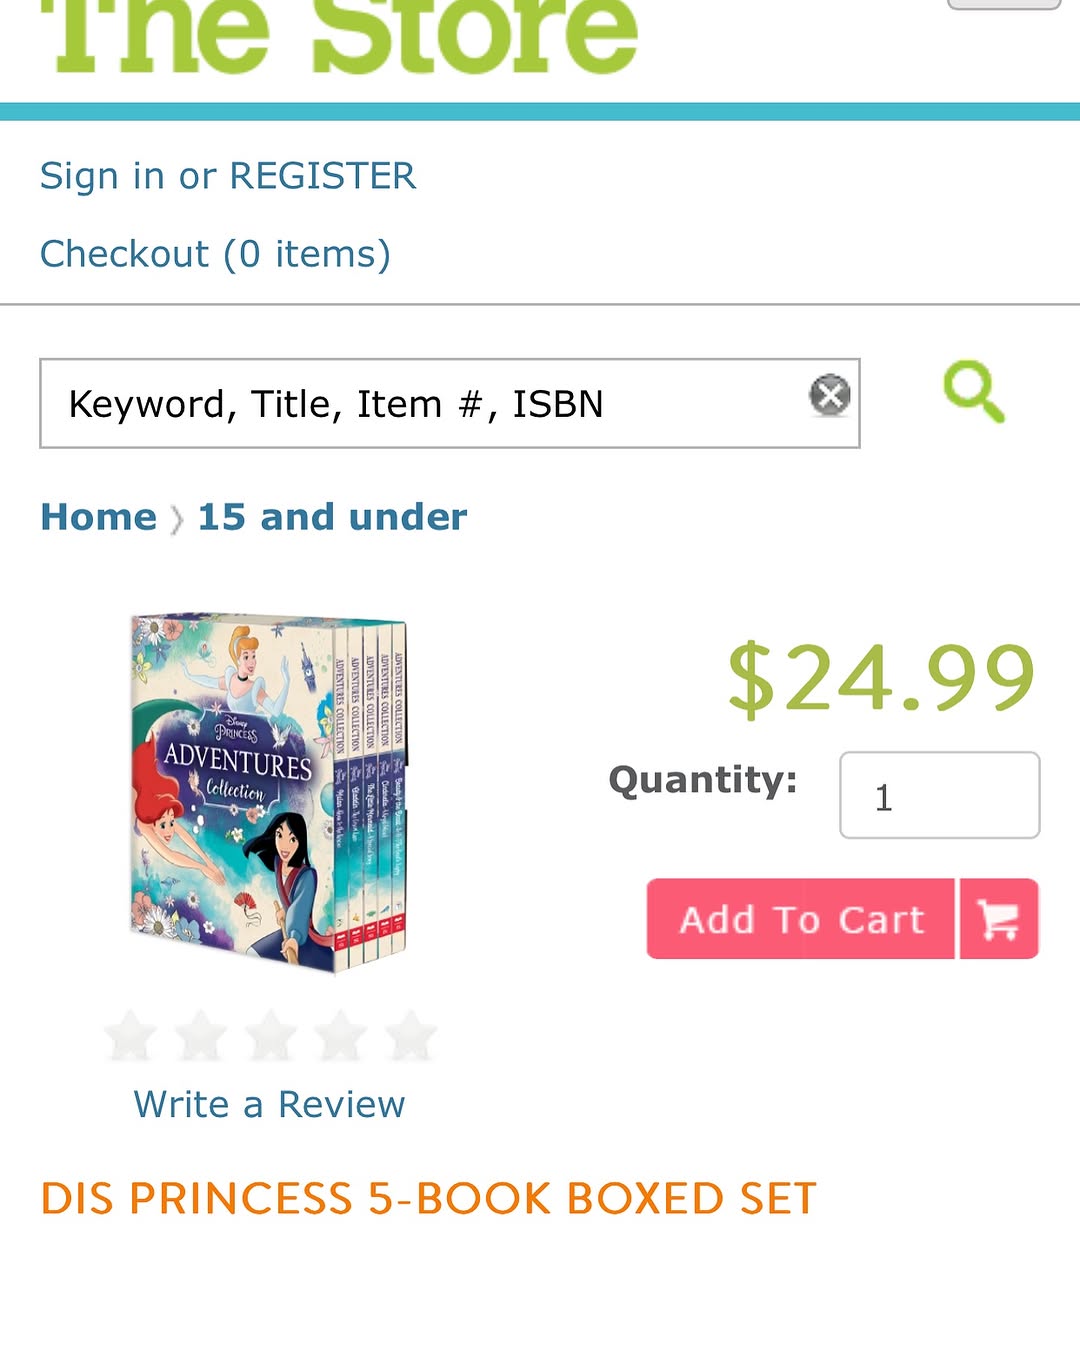The height and width of the screenshot is (1349, 1080).
Task: Open the Sign in or REGISTER link
Action: click(x=228, y=176)
